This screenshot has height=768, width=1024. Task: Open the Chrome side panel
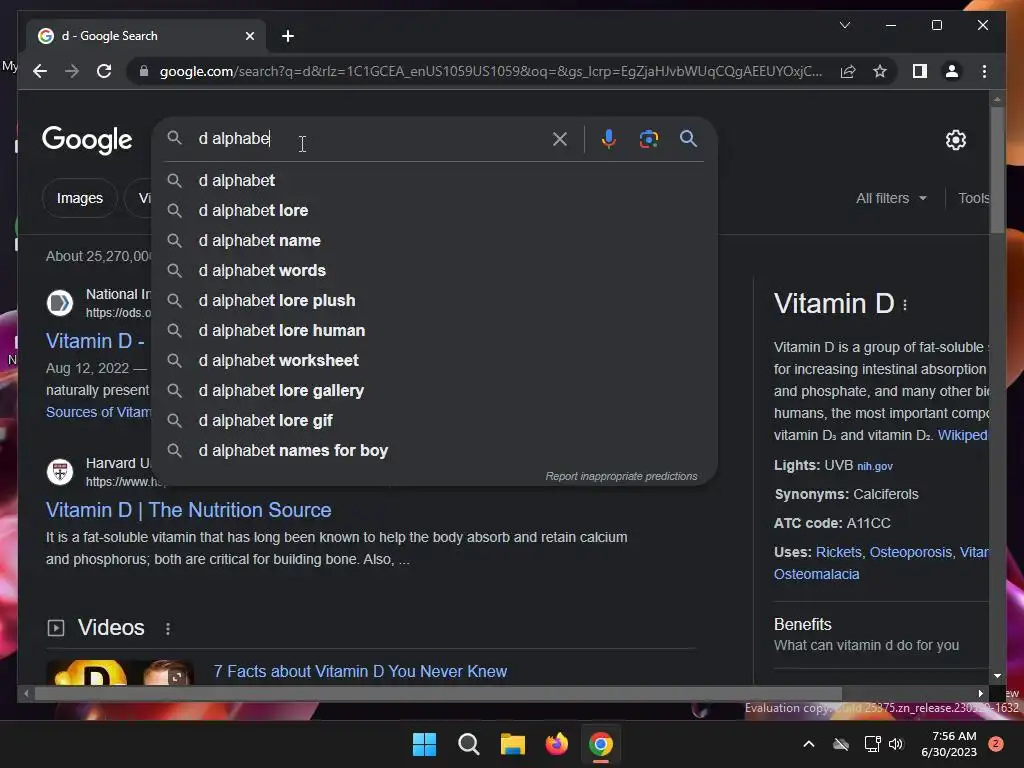coord(920,71)
